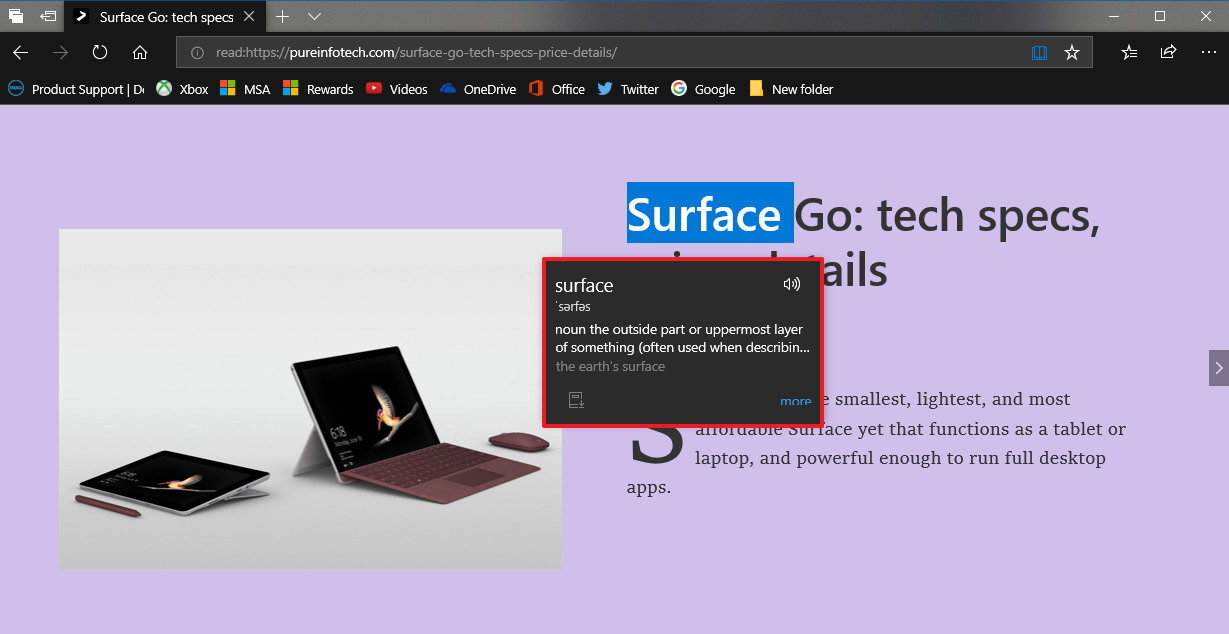Click the download dictionary icon in popup
The height and width of the screenshot is (634, 1229).
(x=576, y=400)
